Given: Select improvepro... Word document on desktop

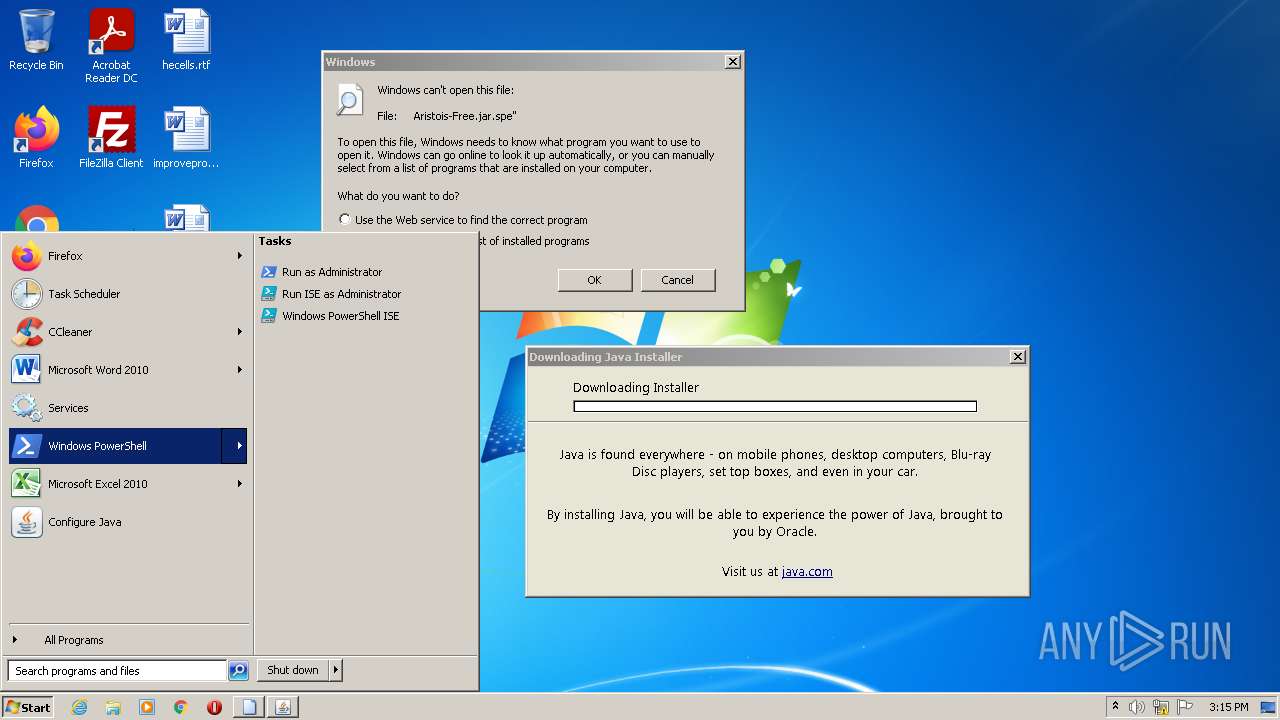Looking at the screenshot, I should click(x=186, y=138).
